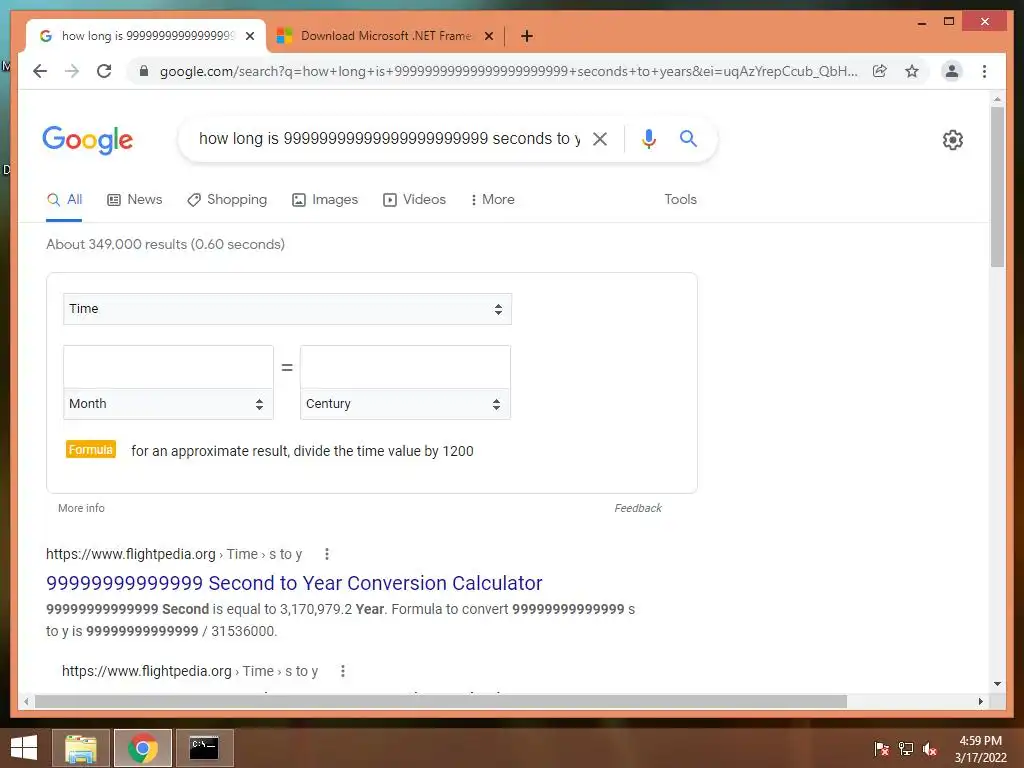1024x768 pixels.
Task: Focus the Century value input box
Action: pos(405,367)
